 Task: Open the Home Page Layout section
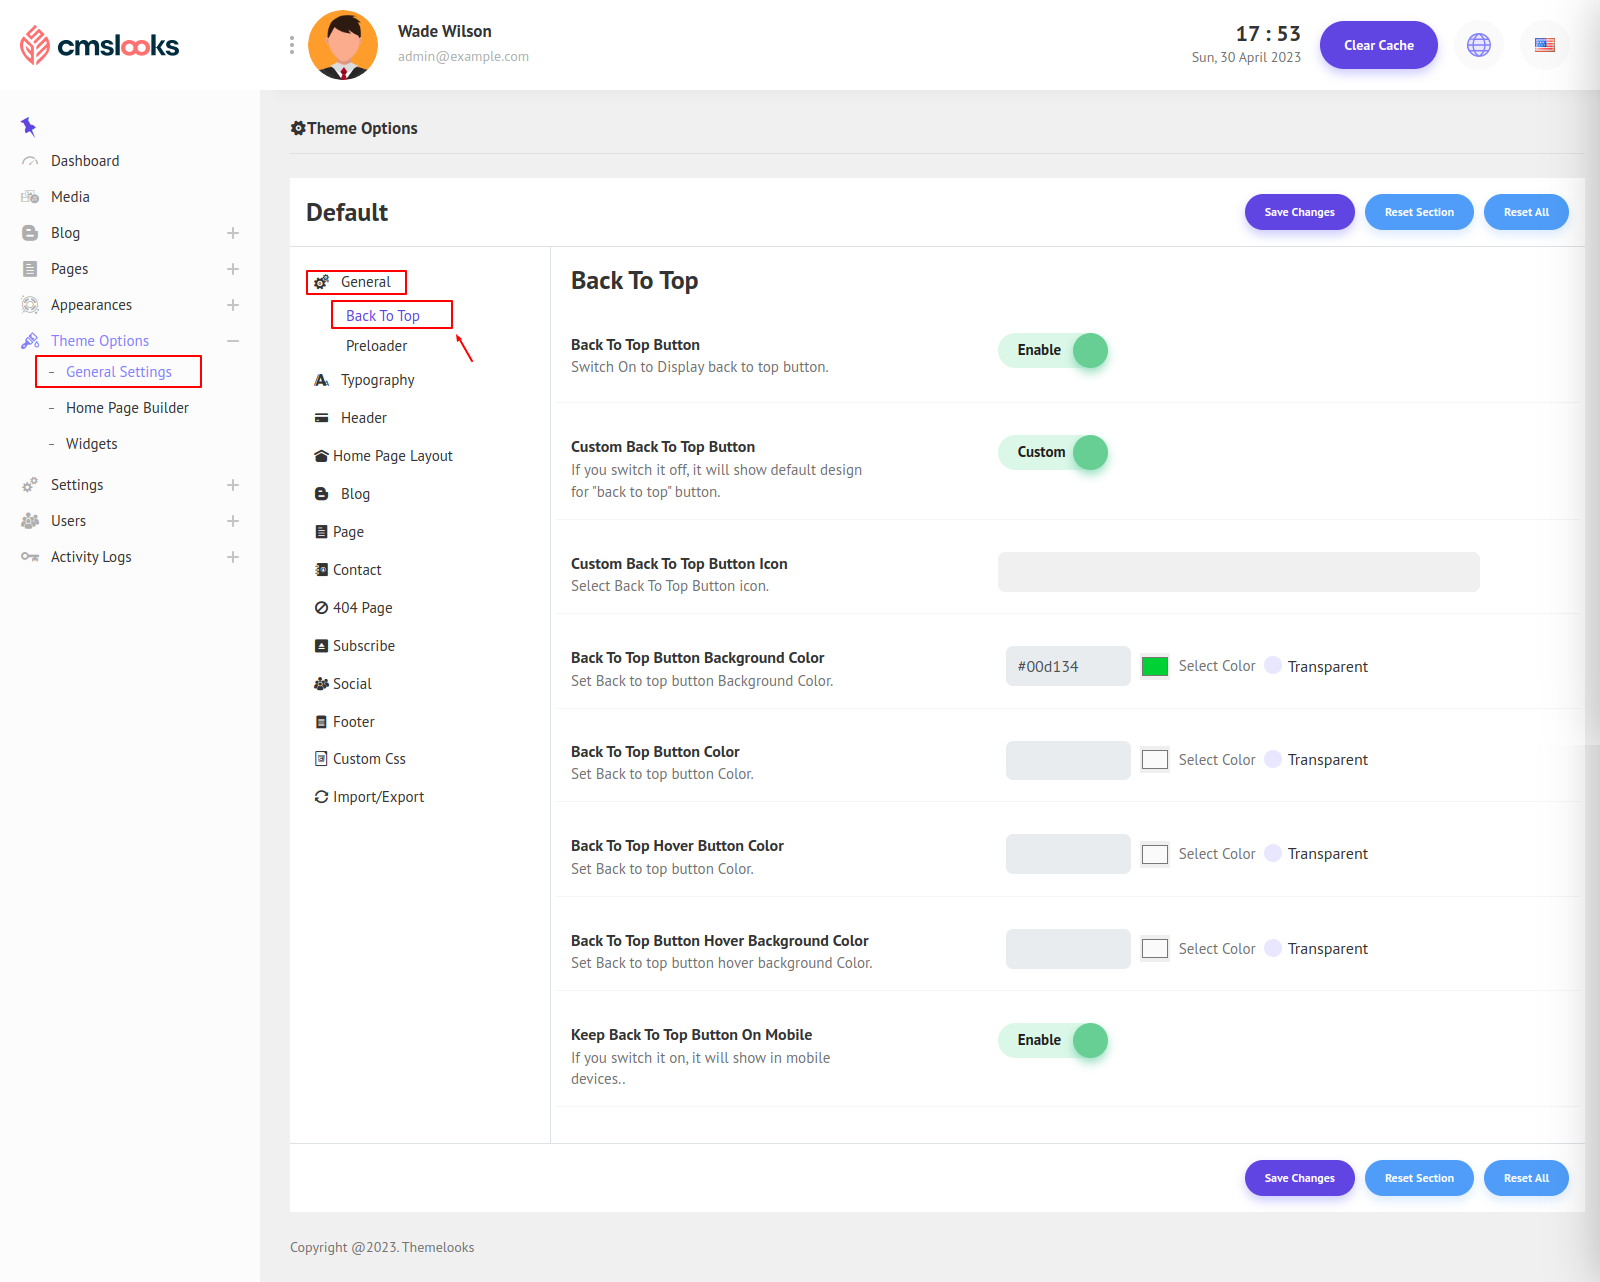coord(392,456)
